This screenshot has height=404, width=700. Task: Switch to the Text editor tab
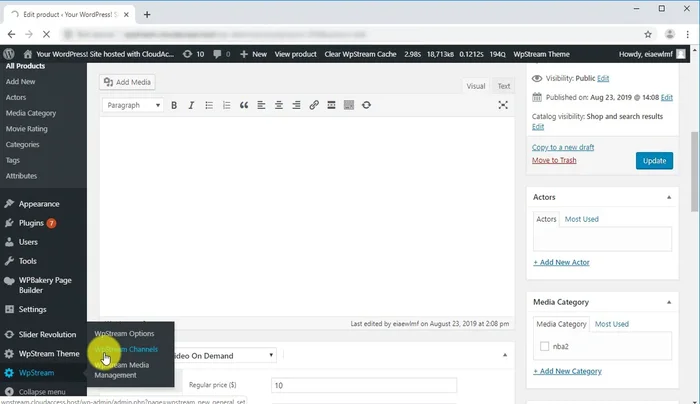click(503, 86)
